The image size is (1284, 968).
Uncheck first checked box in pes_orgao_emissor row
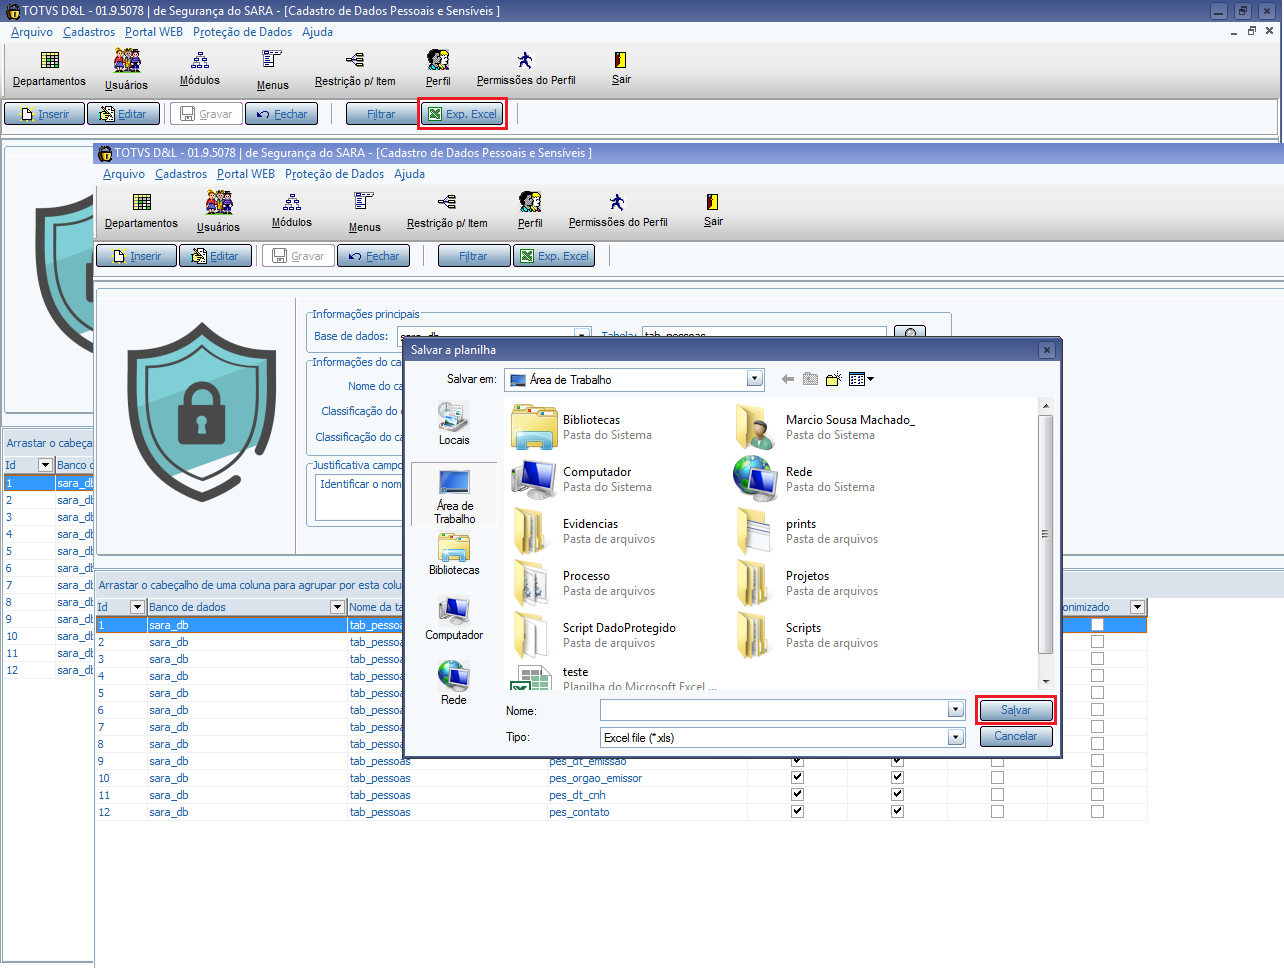pyautogui.click(x=797, y=778)
